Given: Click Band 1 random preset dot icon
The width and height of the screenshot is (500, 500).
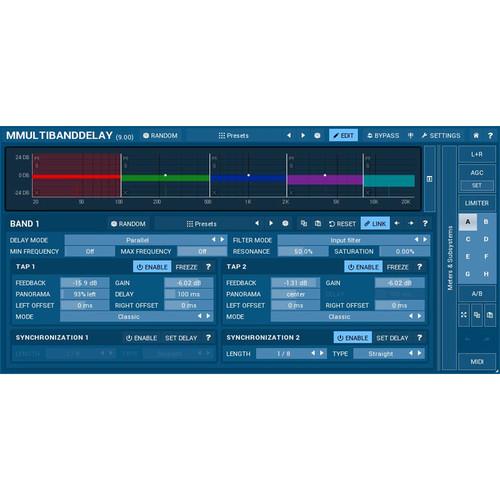Looking at the screenshot, I should tap(285, 223).
